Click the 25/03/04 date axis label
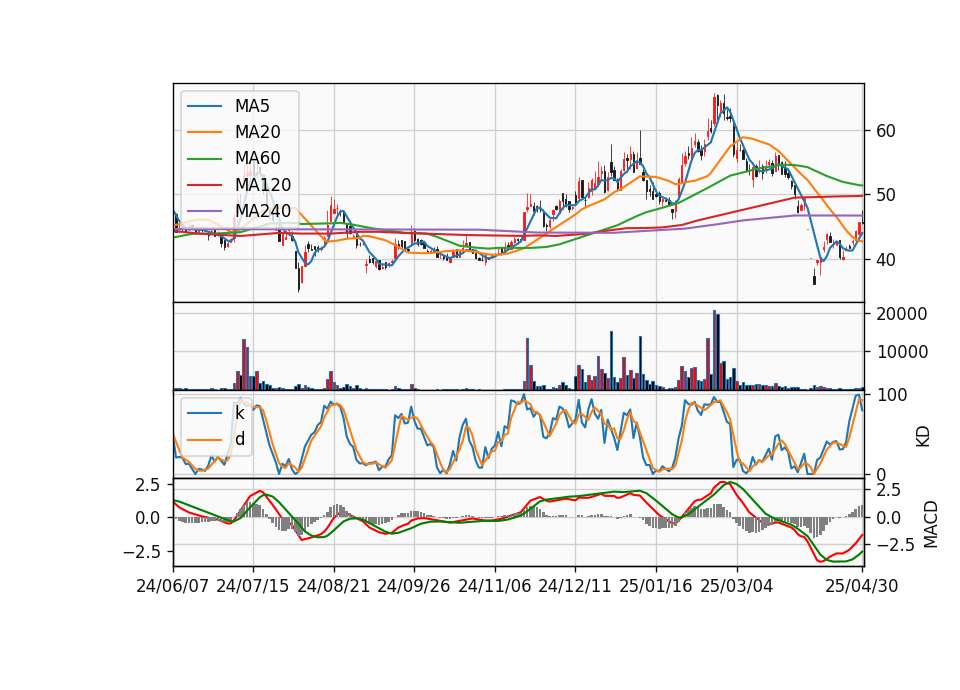 (737, 586)
